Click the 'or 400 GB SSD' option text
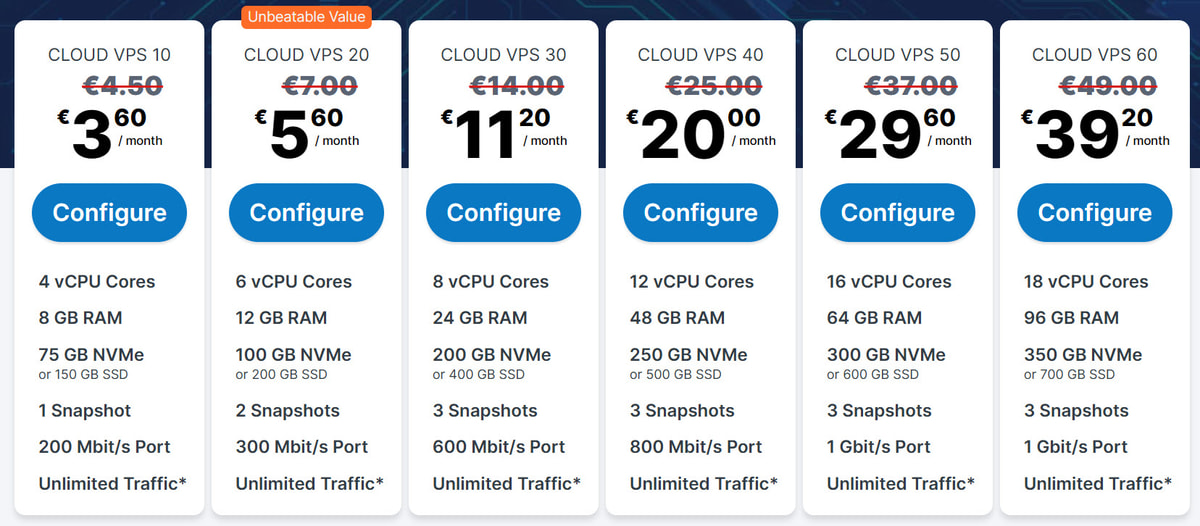The width and height of the screenshot is (1200, 526). (478, 375)
